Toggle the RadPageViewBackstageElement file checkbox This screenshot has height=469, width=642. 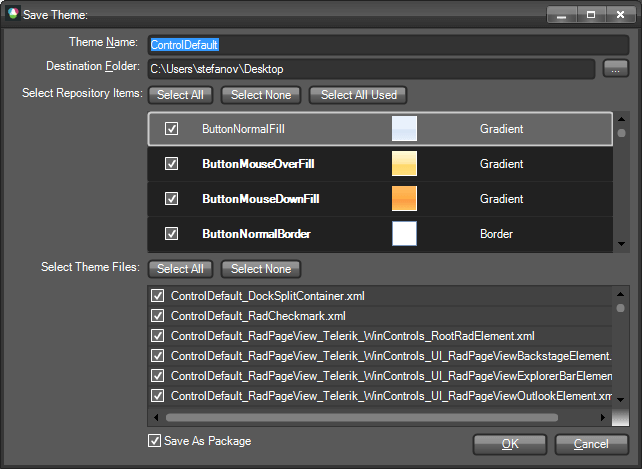(x=158, y=356)
